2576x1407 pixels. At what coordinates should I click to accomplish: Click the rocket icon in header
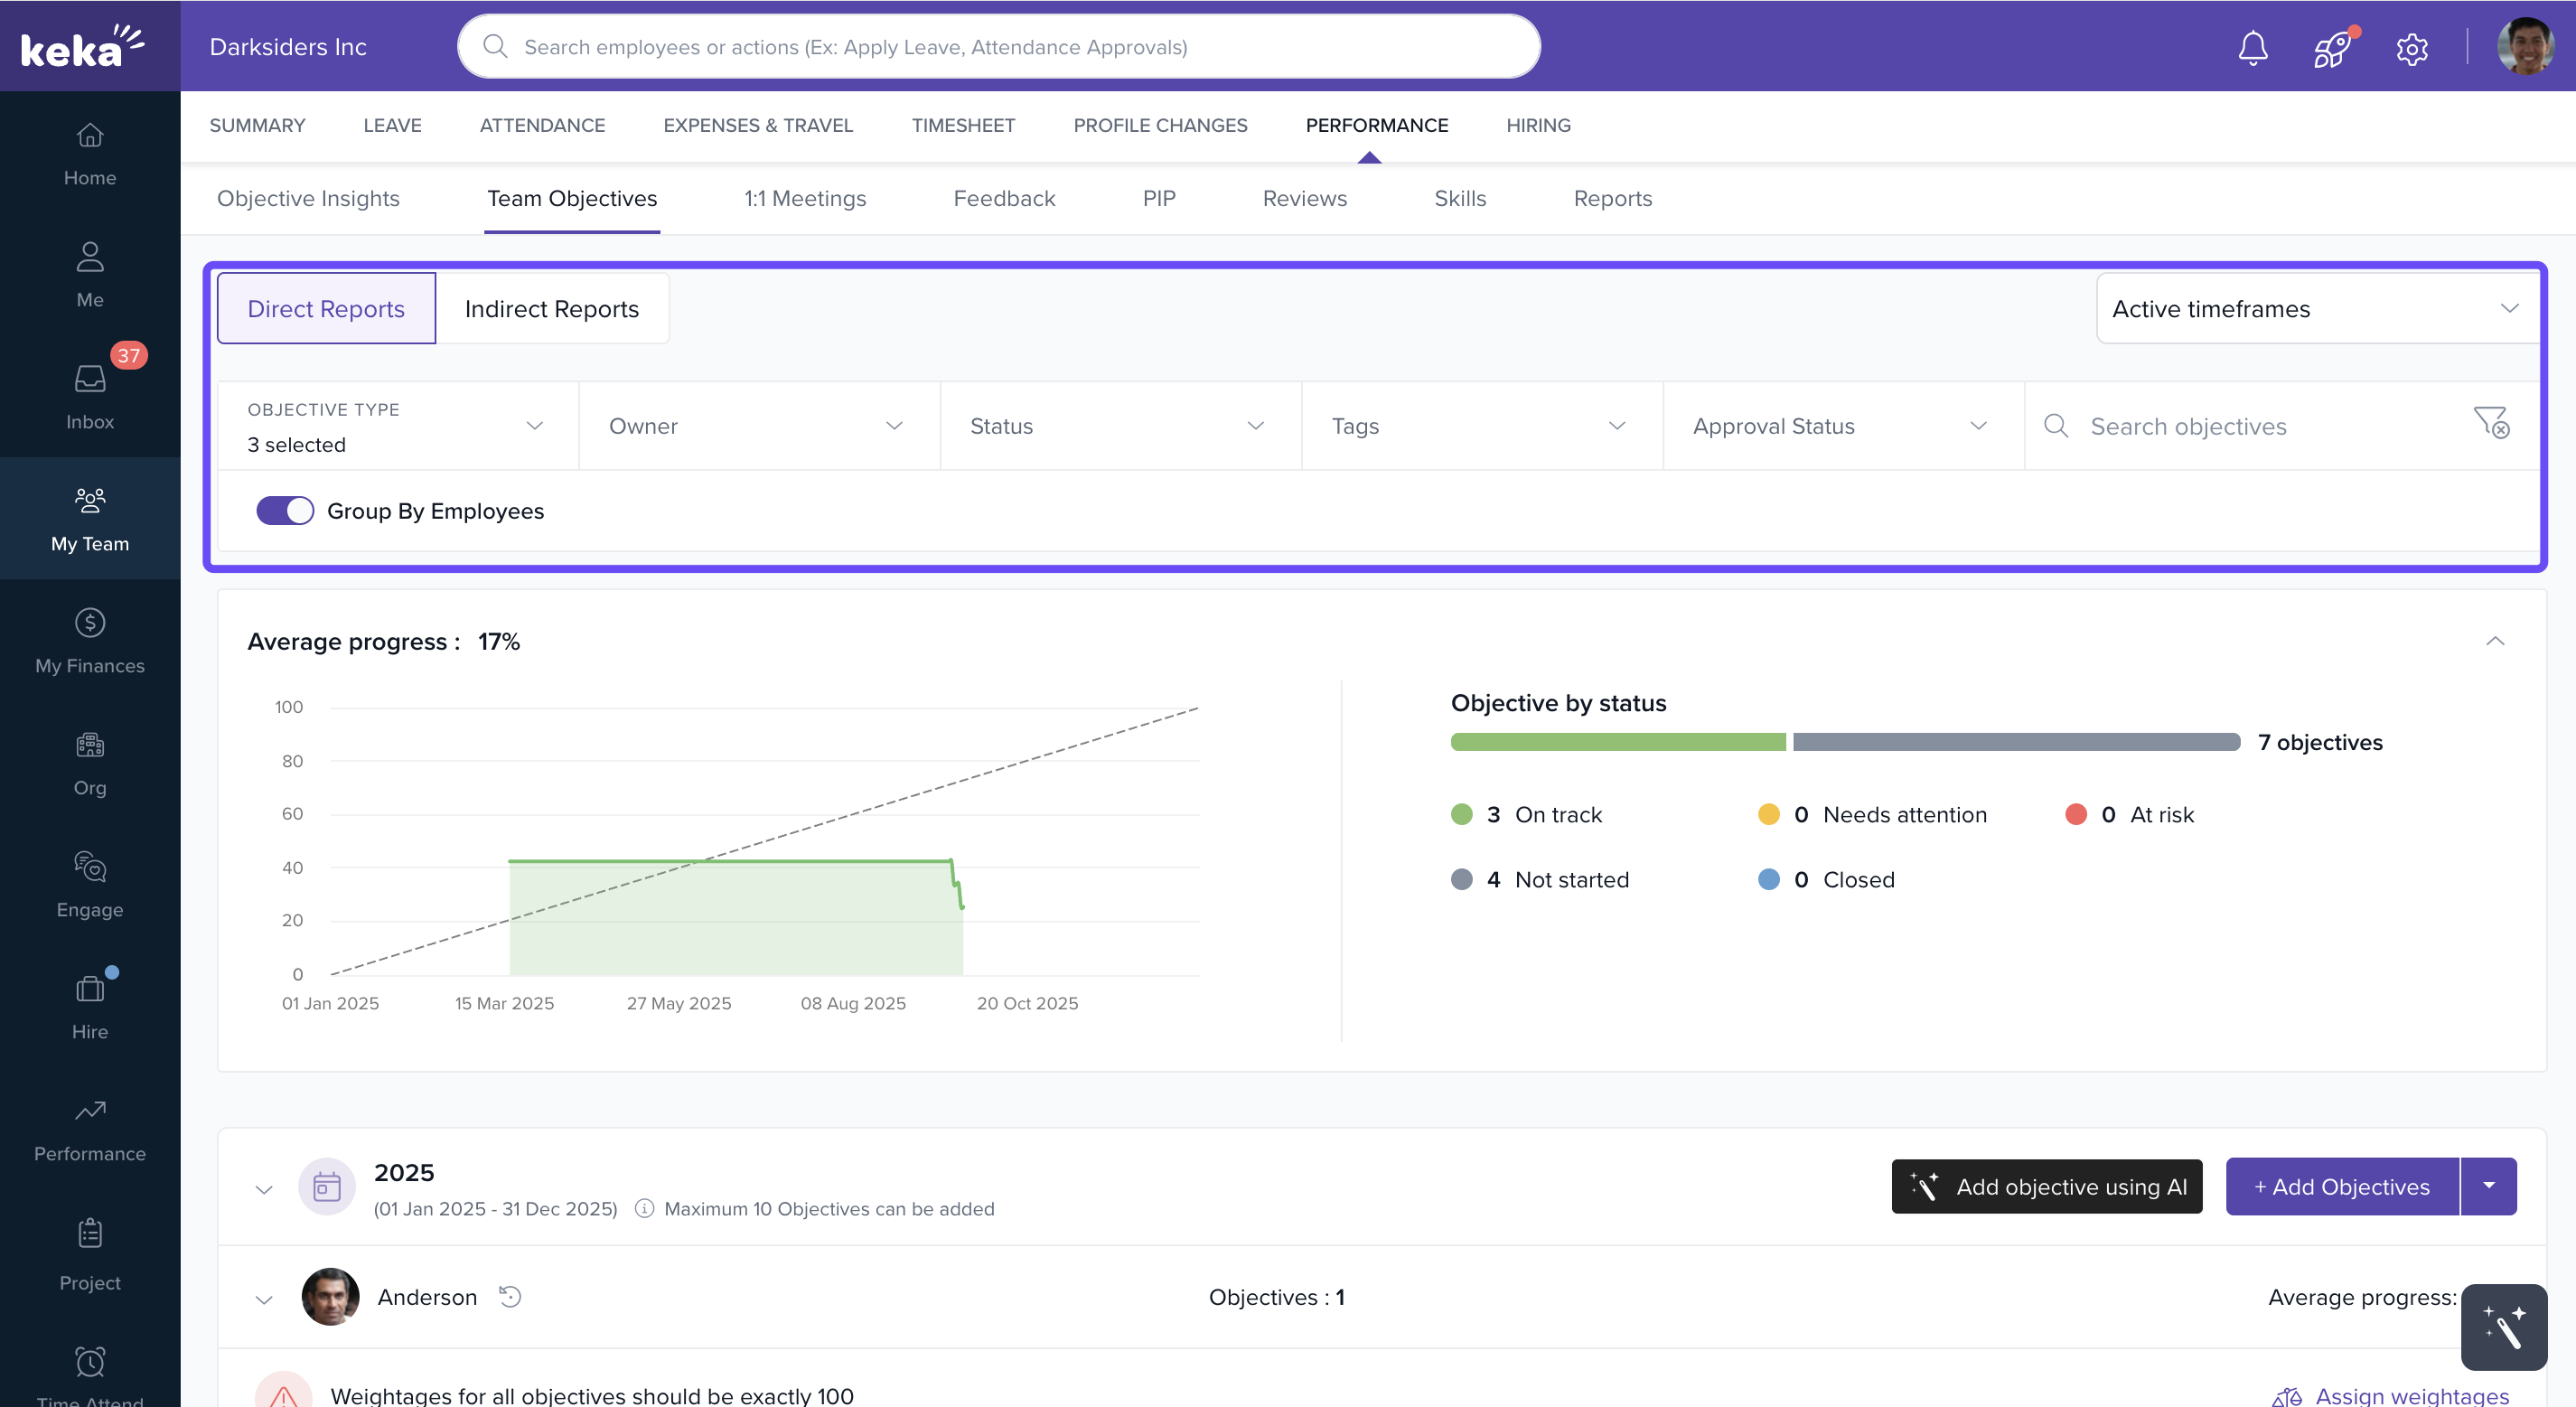pos(2332,47)
